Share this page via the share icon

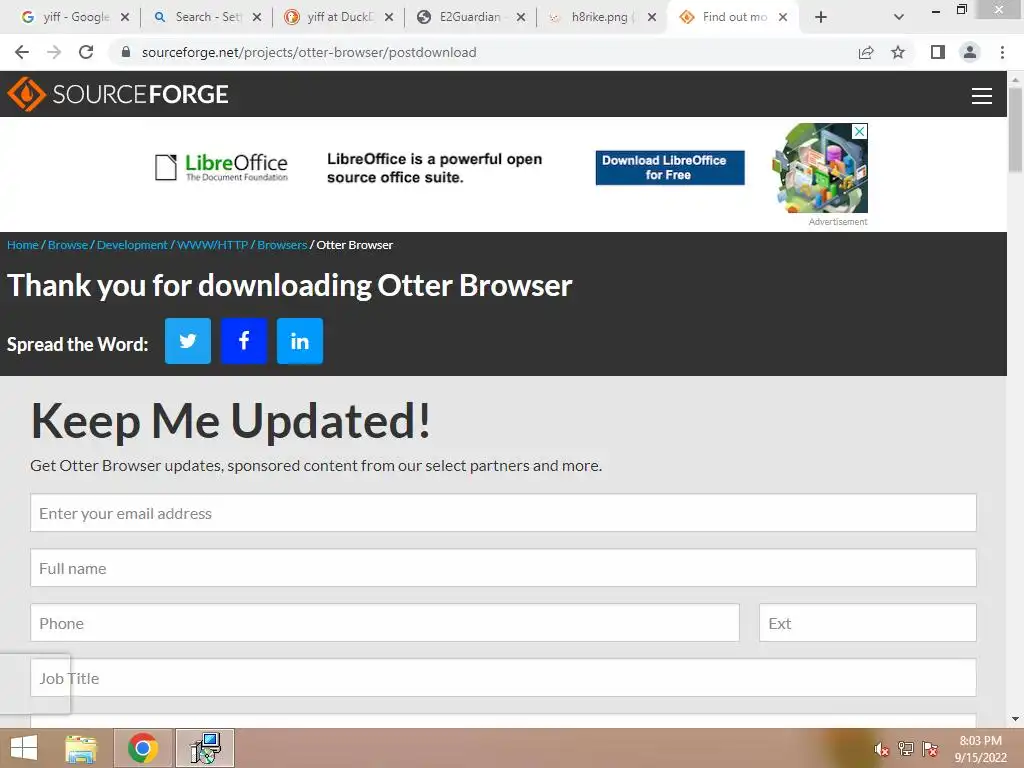[866, 52]
